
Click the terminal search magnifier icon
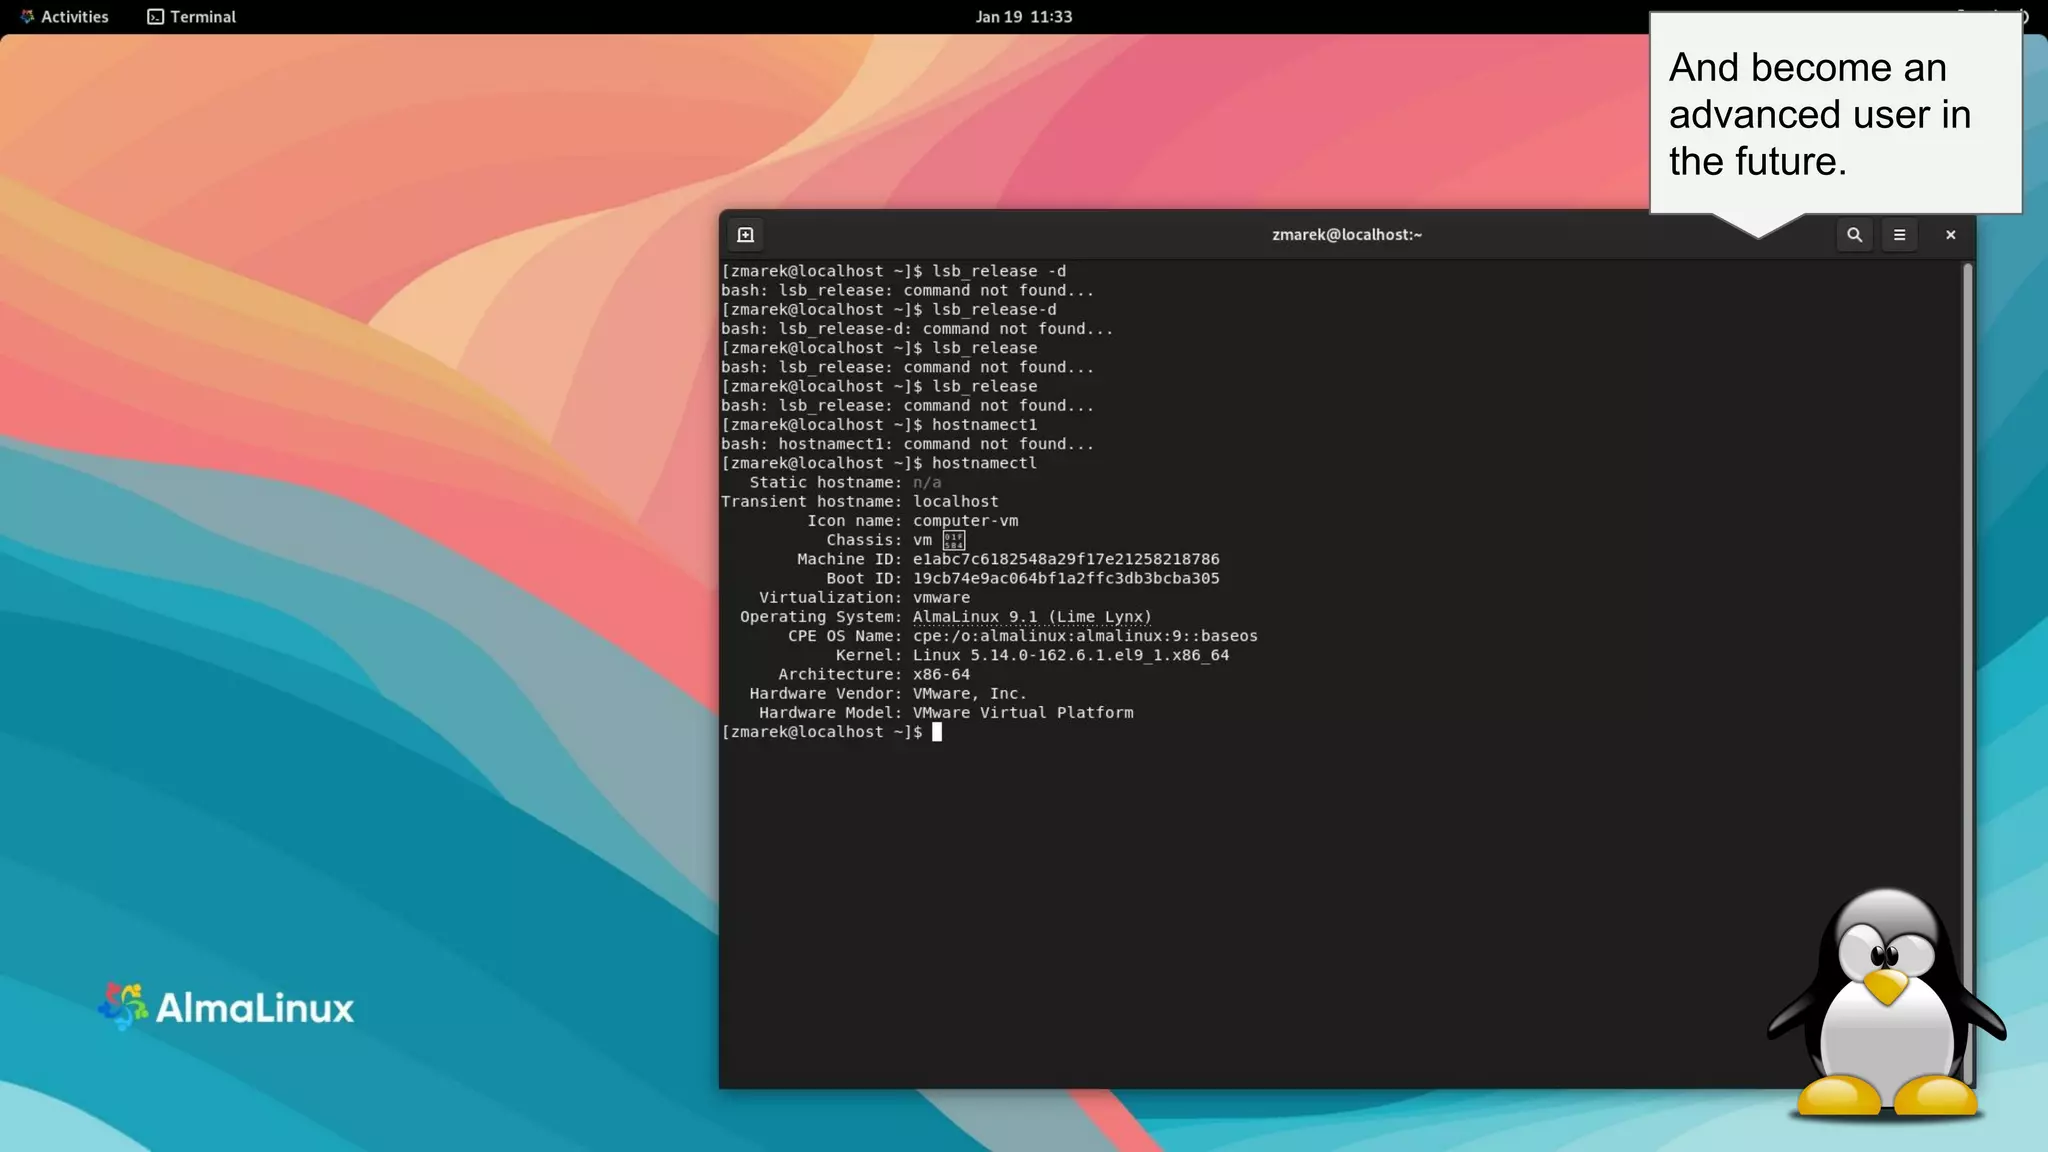pos(1854,235)
